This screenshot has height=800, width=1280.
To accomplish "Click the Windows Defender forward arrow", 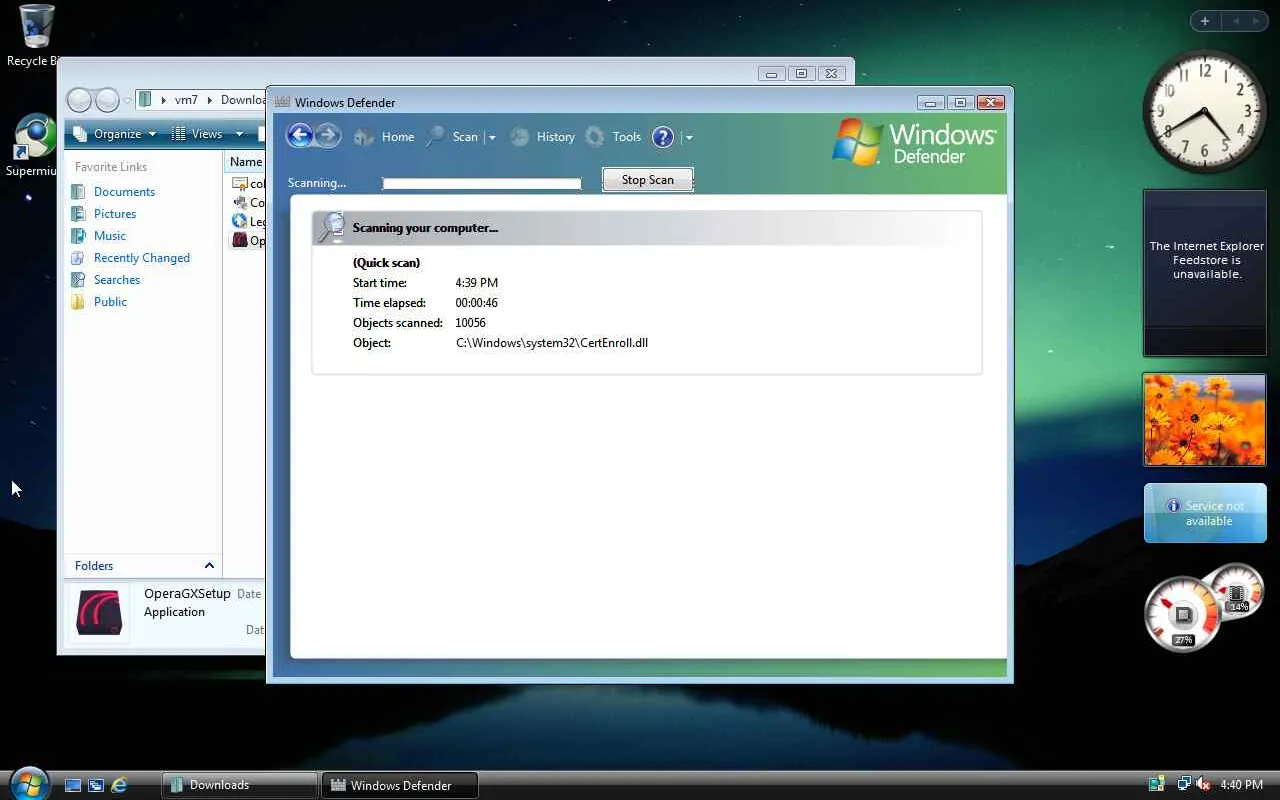I will coord(328,136).
